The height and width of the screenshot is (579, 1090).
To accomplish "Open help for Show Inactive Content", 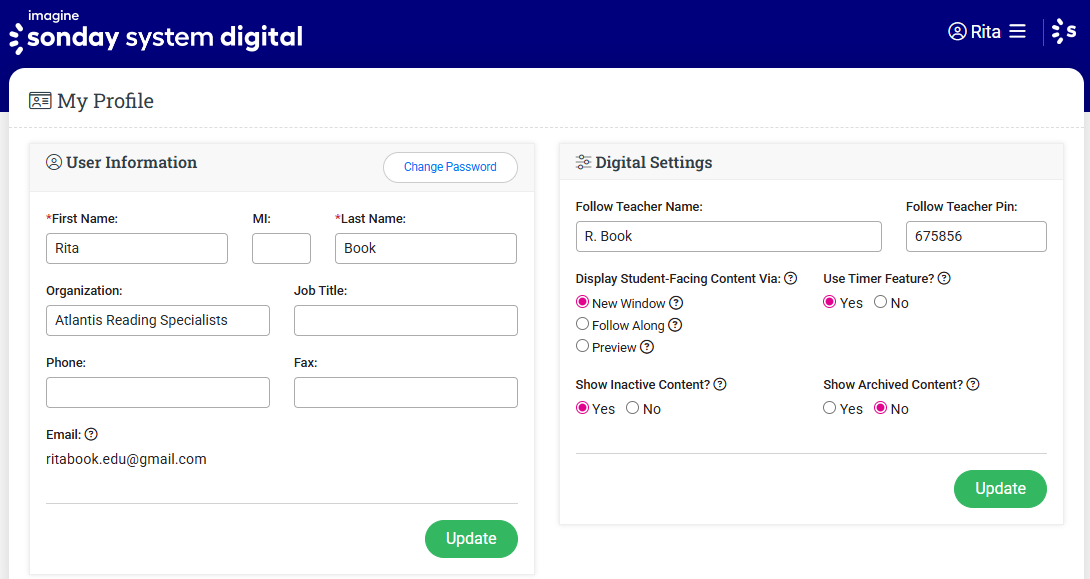I will tap(720, 384).
